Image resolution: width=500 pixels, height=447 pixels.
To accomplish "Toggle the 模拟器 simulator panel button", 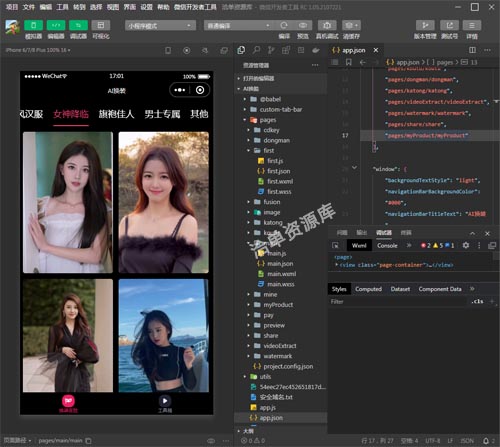I will [x=33, y=25].
